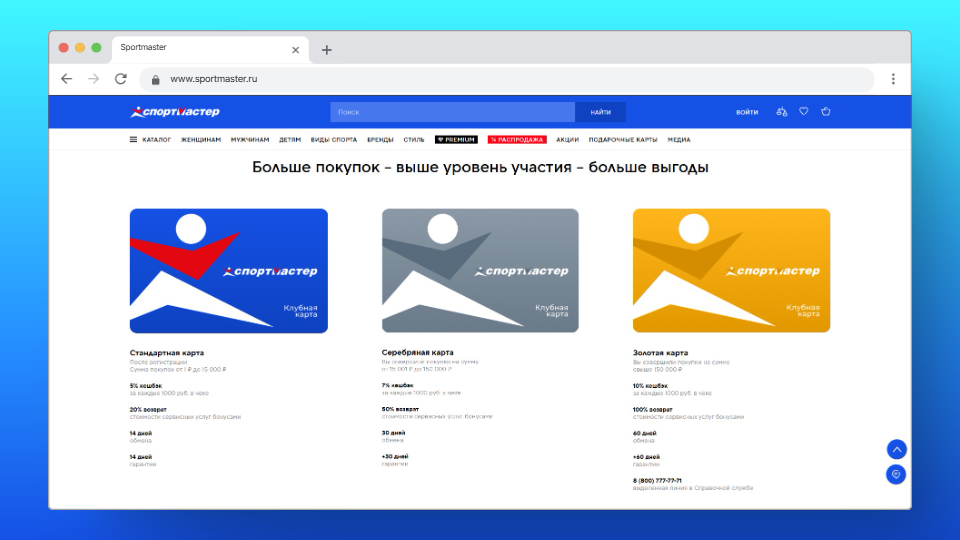960x540 pixels.
Task: Open the АКЦИИ menu item
Action: tap(568, 140)
